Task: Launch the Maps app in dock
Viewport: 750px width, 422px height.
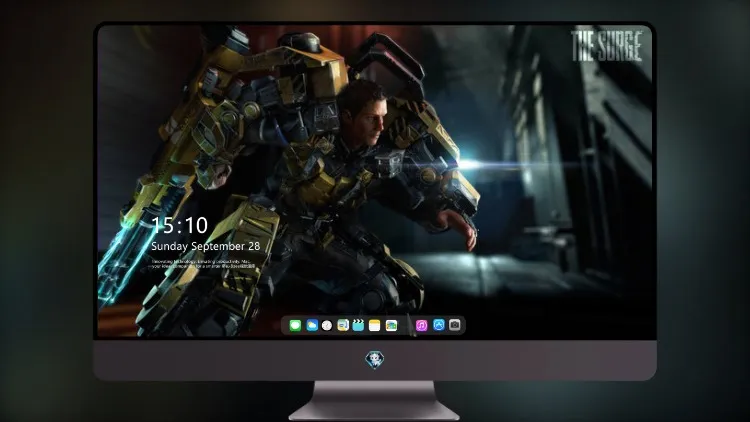Action: (x=343, y=325)
